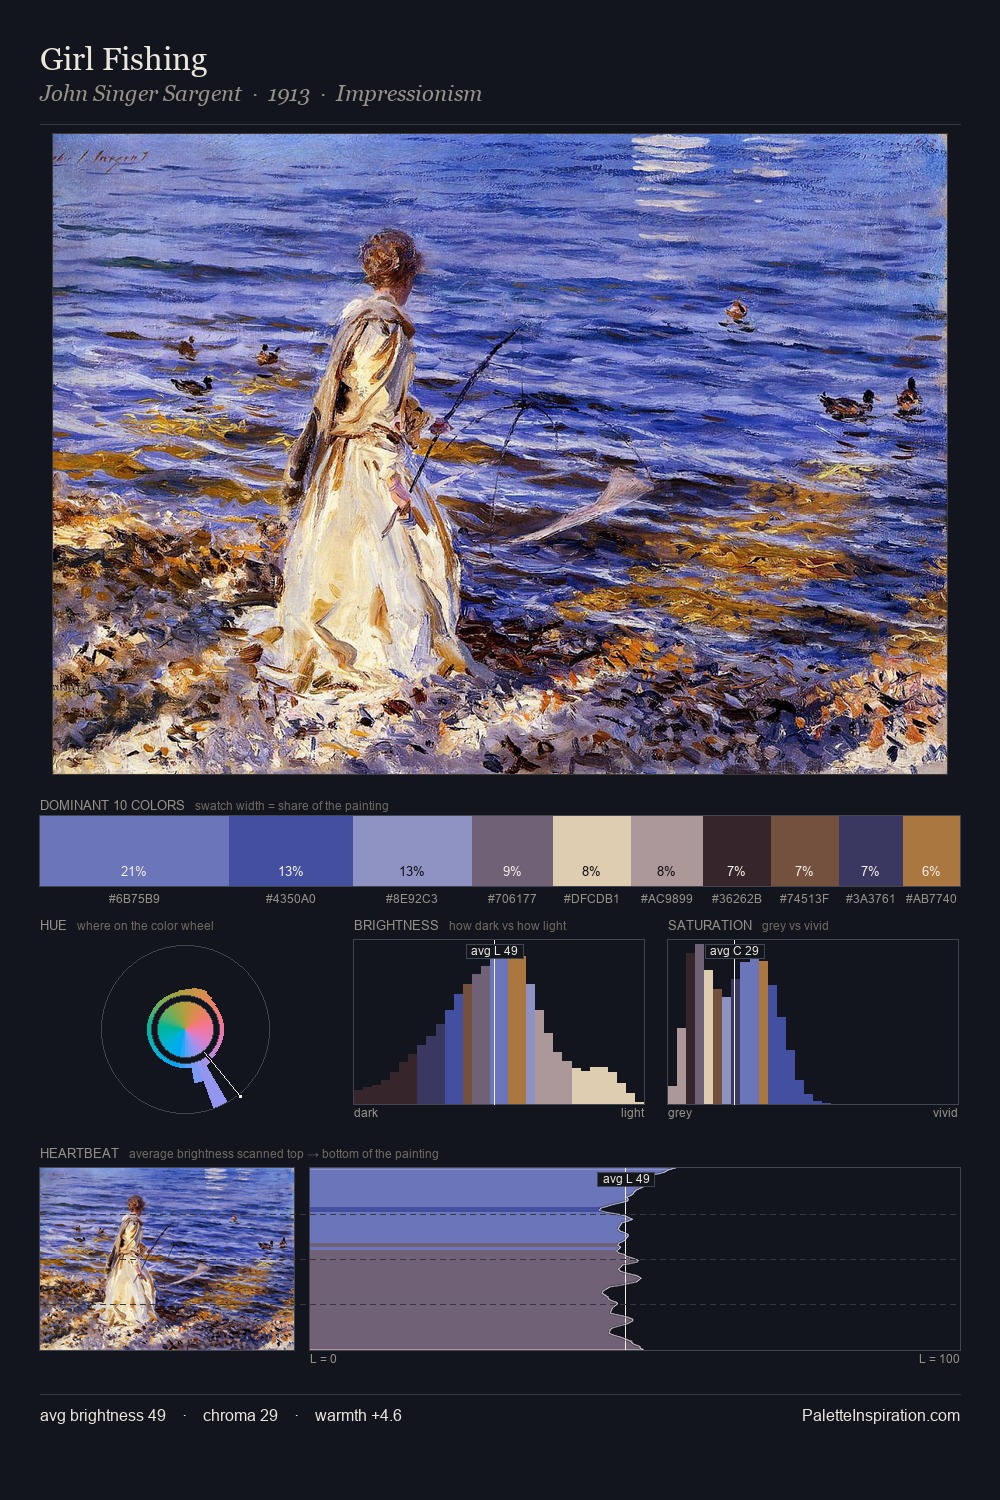Viewport: 1000px width, 1500px height.
Task: Choose the #AC9899 dusty pink swatch
Action: tap(667, 851)
